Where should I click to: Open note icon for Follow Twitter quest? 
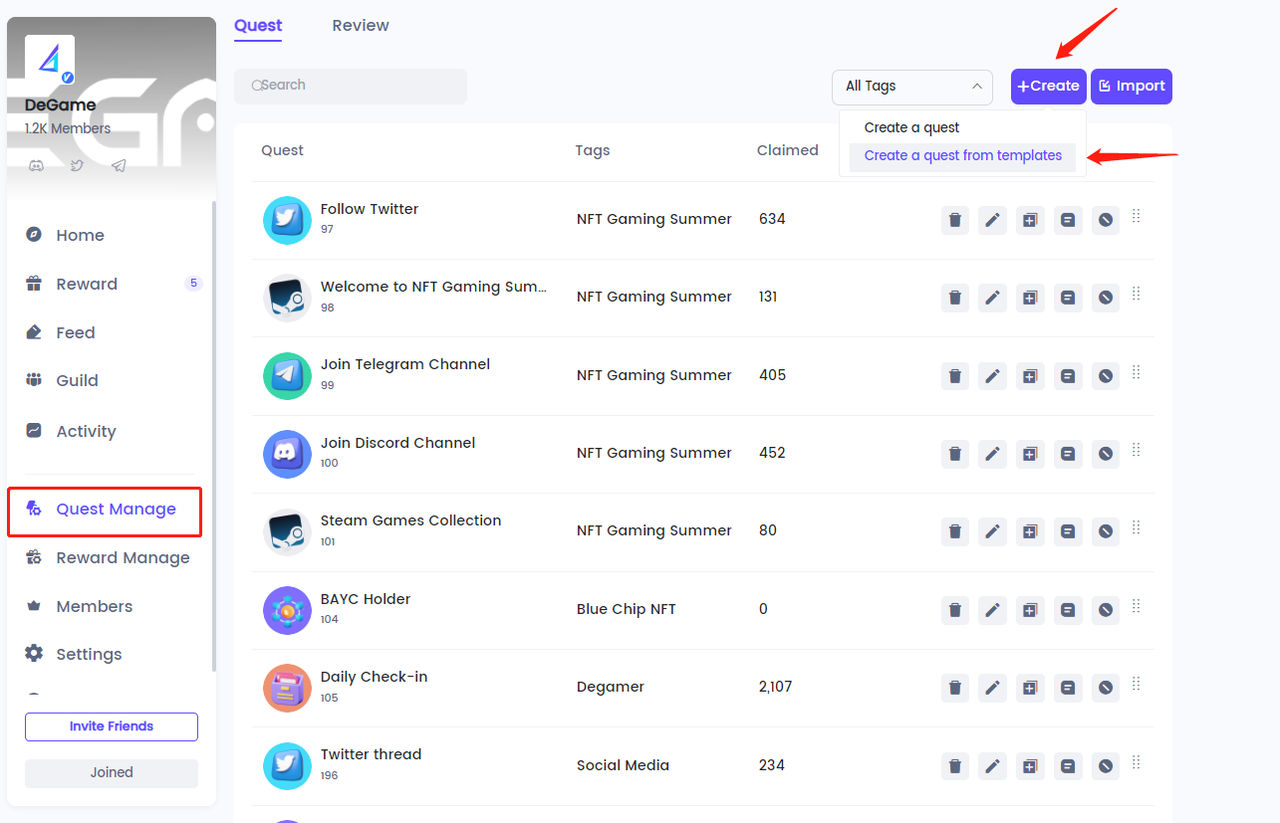1068,220
